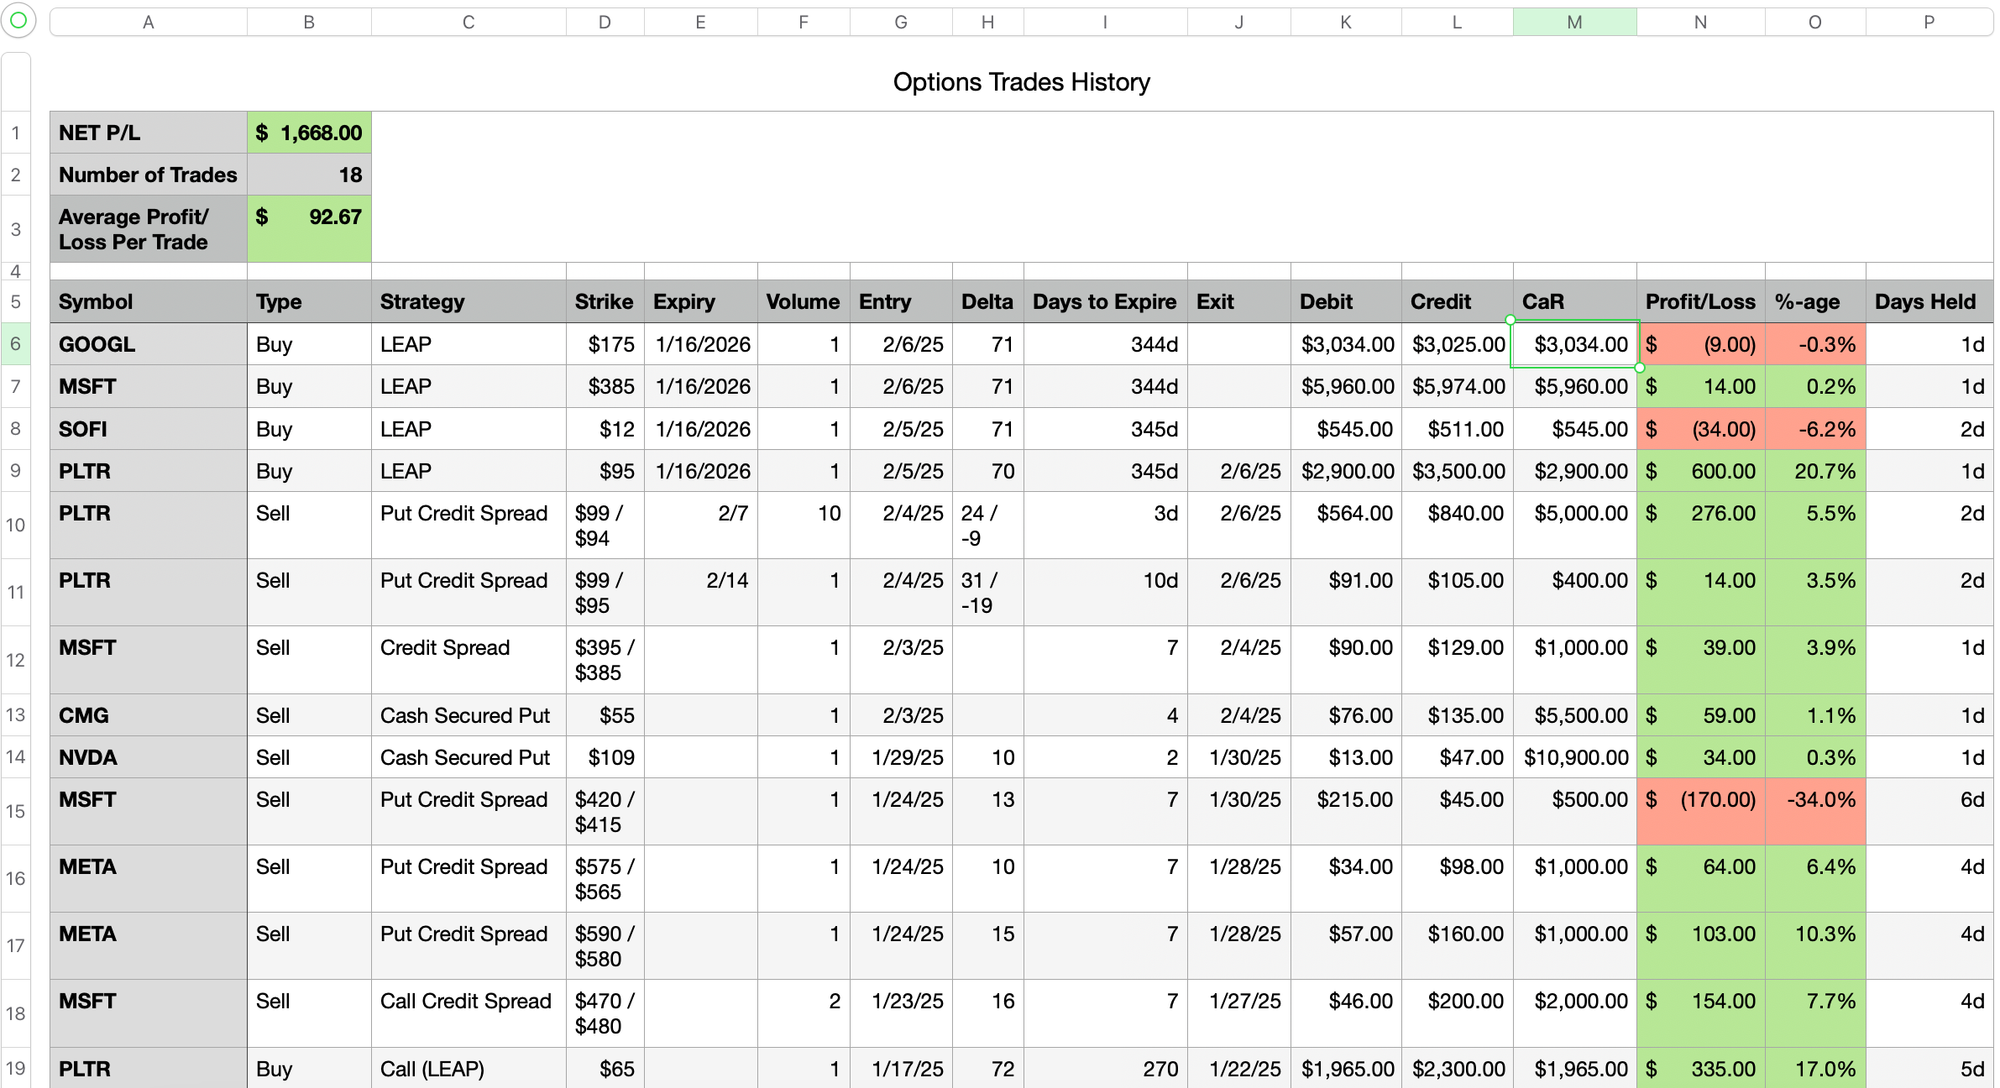Select the 5d days held cell
The height and width of the screenshot is (1088, 2000).
[x=1929, y=1068]
